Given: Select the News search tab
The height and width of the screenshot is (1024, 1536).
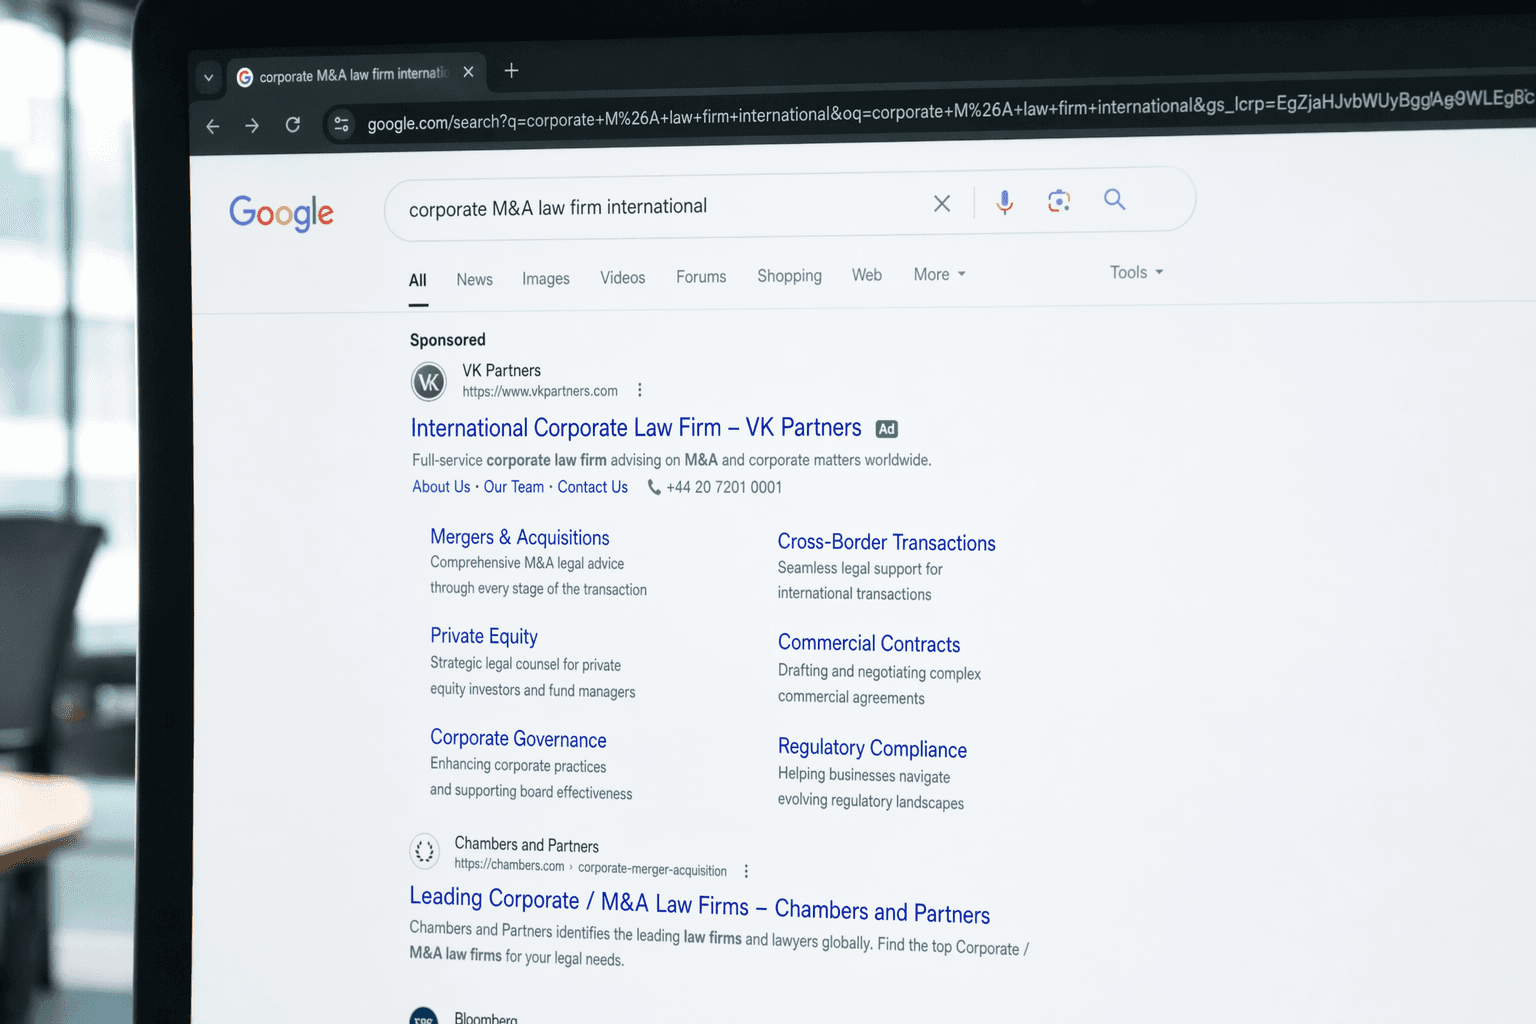Looking at the screenshot, I should click(474, 279).
